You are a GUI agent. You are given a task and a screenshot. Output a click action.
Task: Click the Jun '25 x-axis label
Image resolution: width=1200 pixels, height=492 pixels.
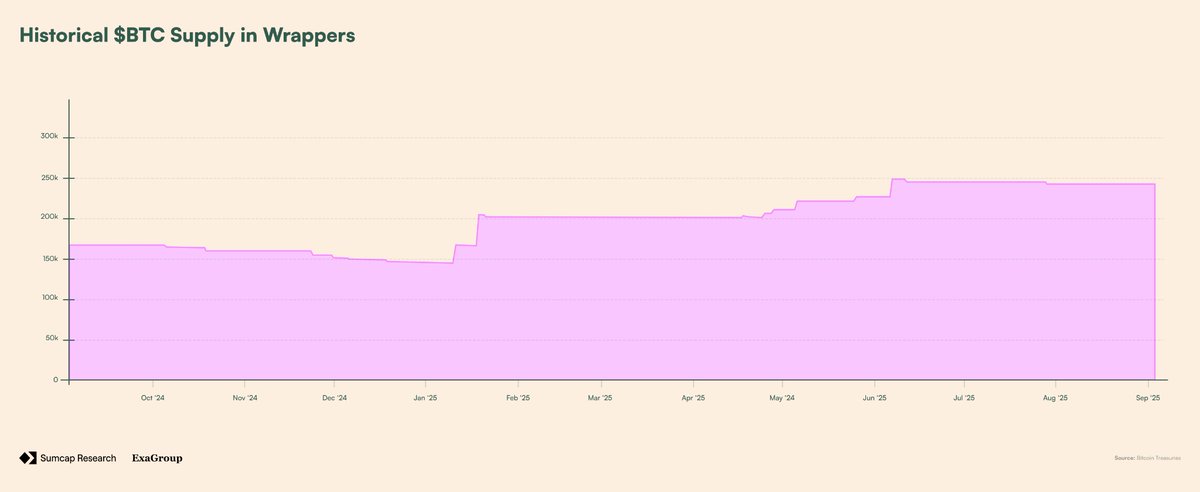(x=875, y=398)
